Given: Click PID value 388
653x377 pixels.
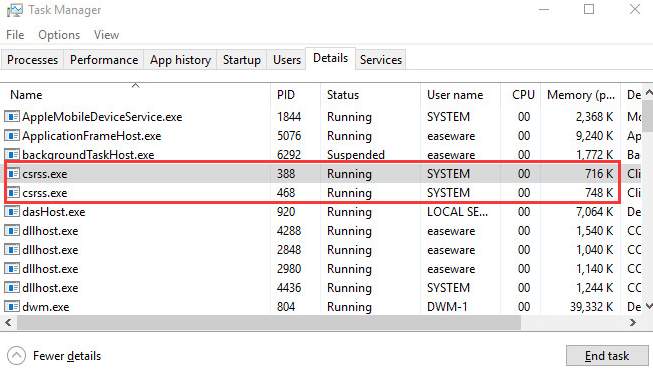Looking at the screenshot, I should click(286, 173).
